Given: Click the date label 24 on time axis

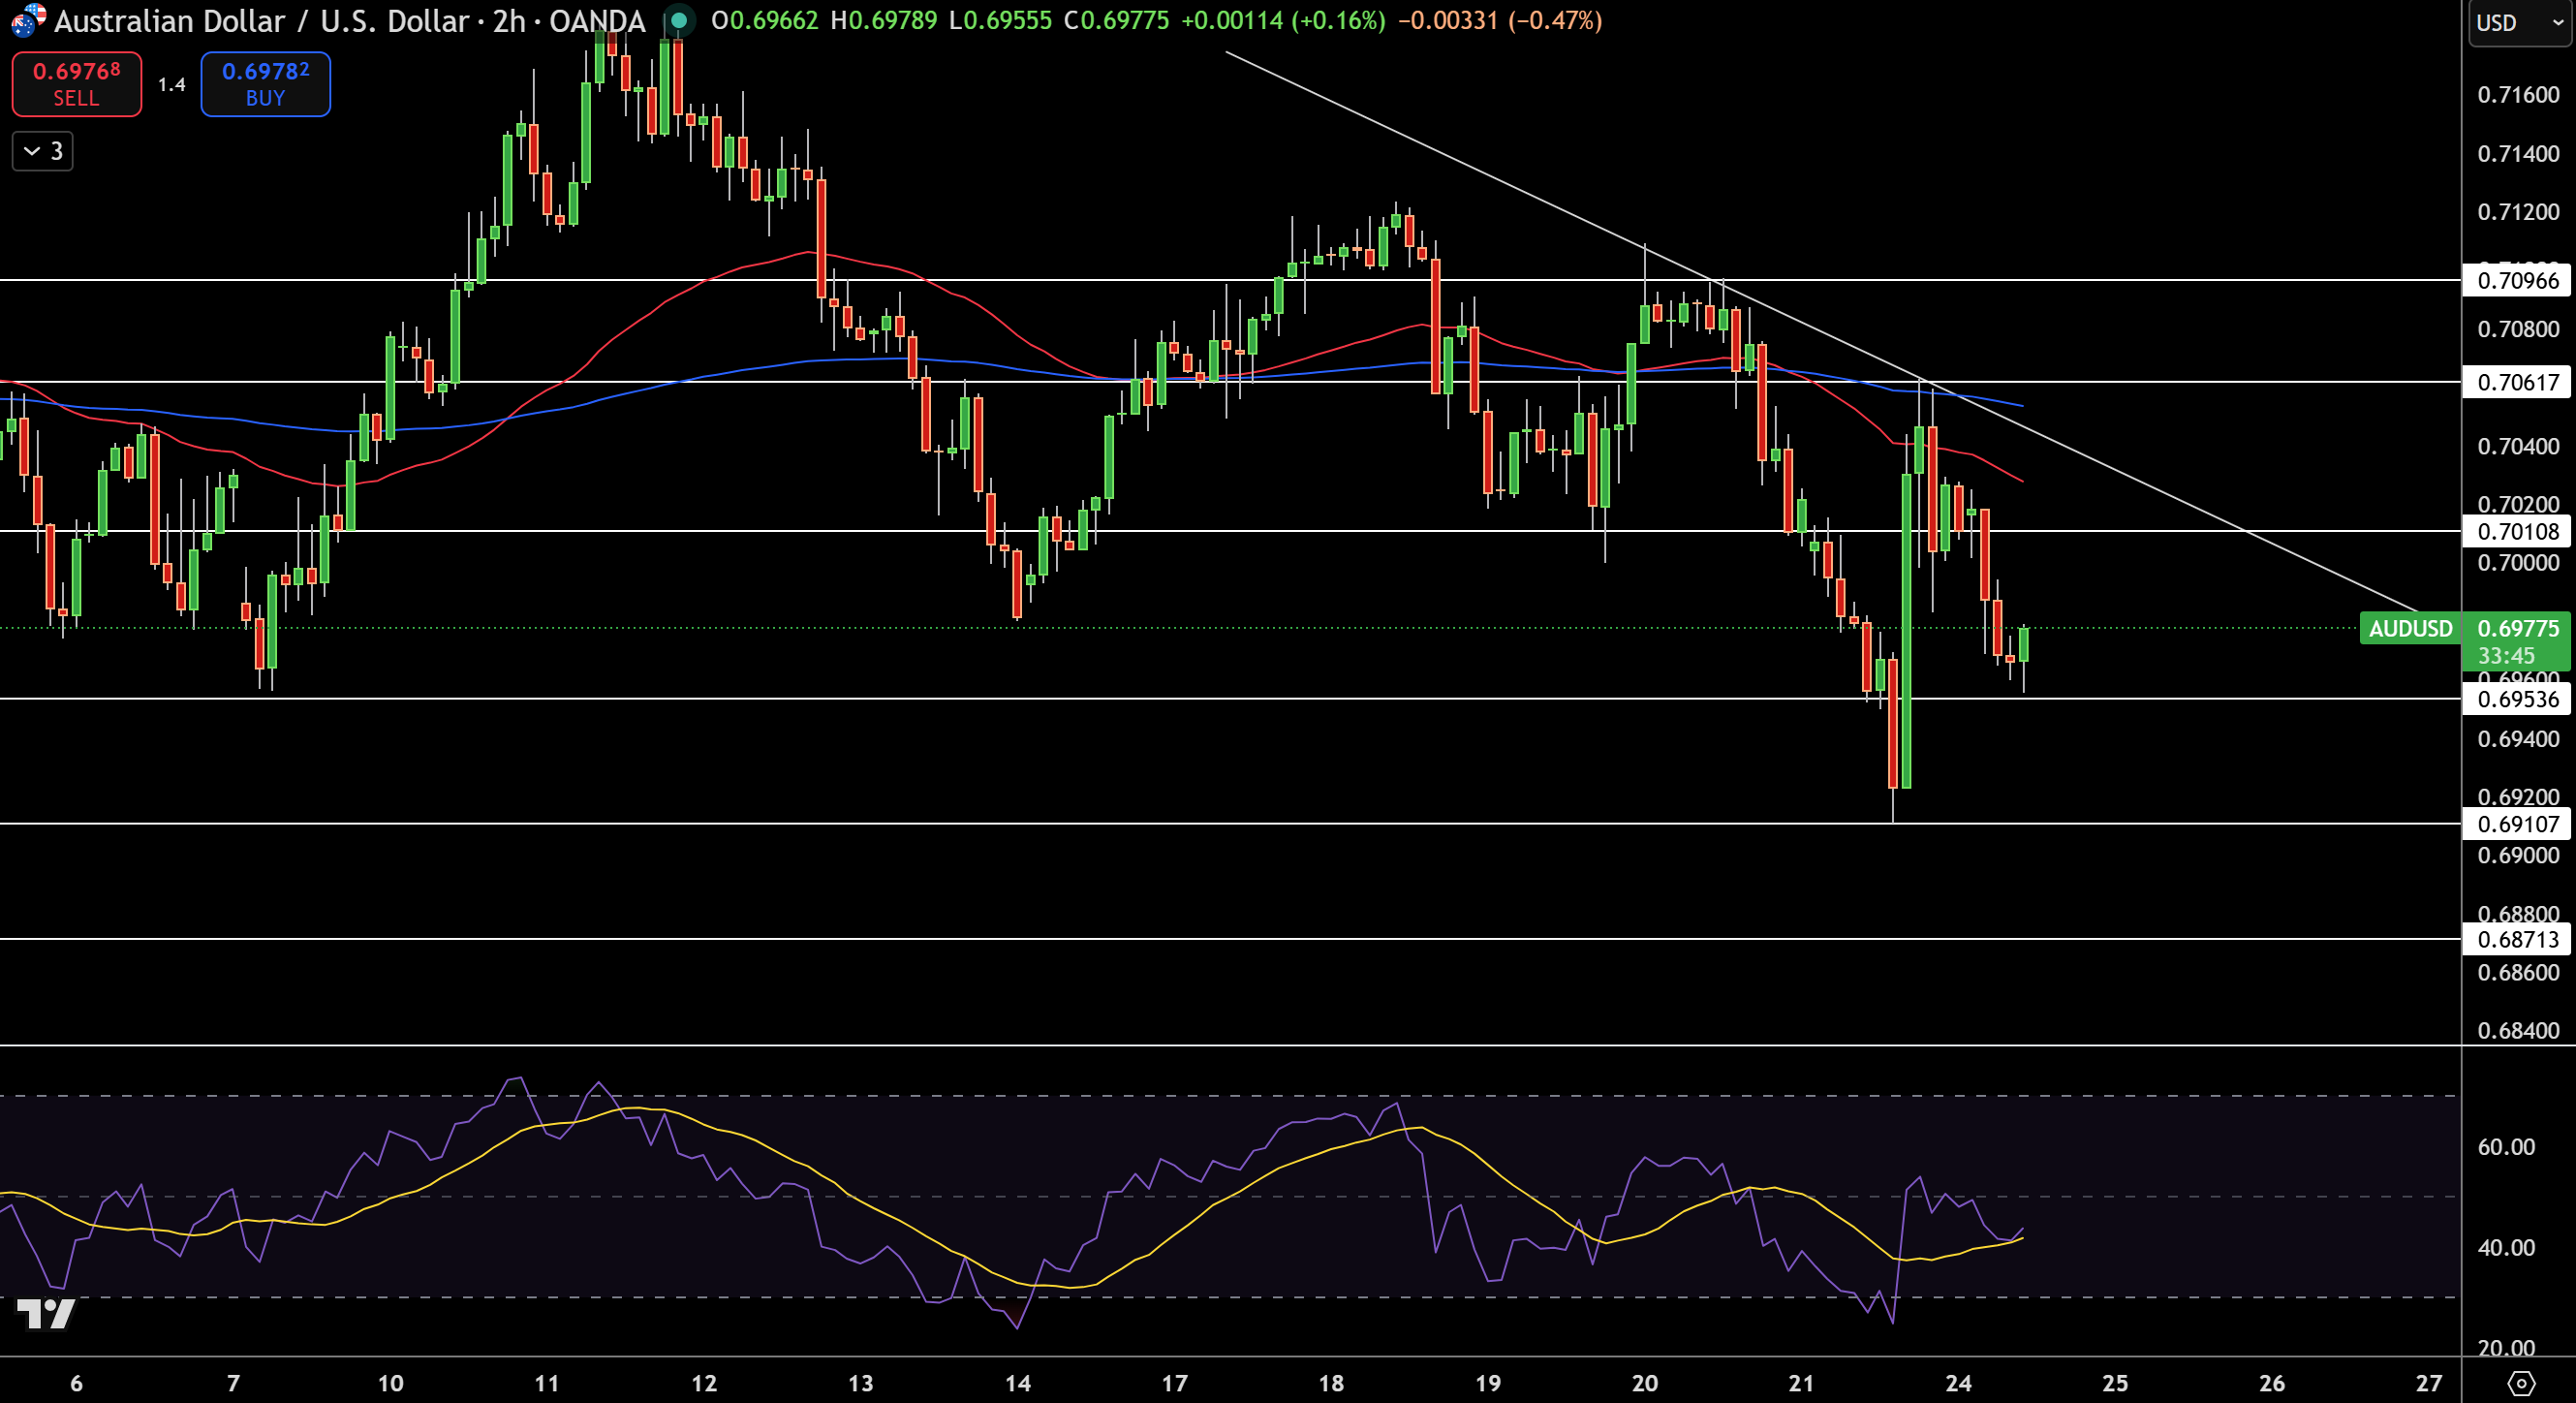Looking at the screenshot, I should coord(1958,1383).
